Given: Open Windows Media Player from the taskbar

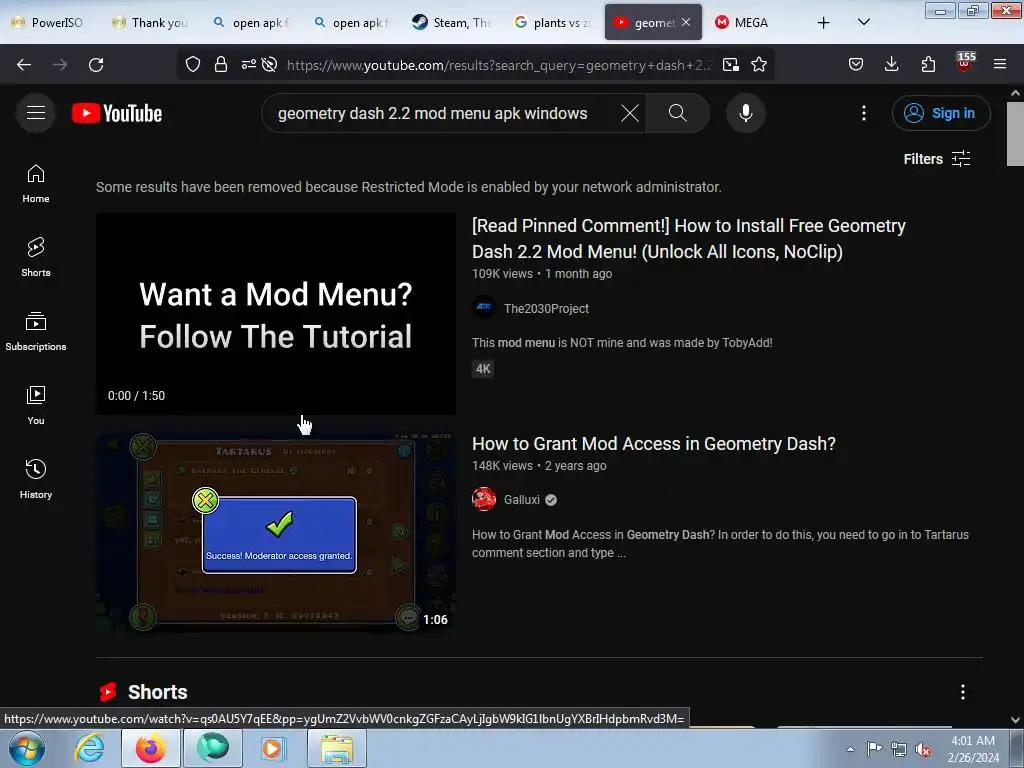Looking at the screenshot, I should tap(272, 748).
